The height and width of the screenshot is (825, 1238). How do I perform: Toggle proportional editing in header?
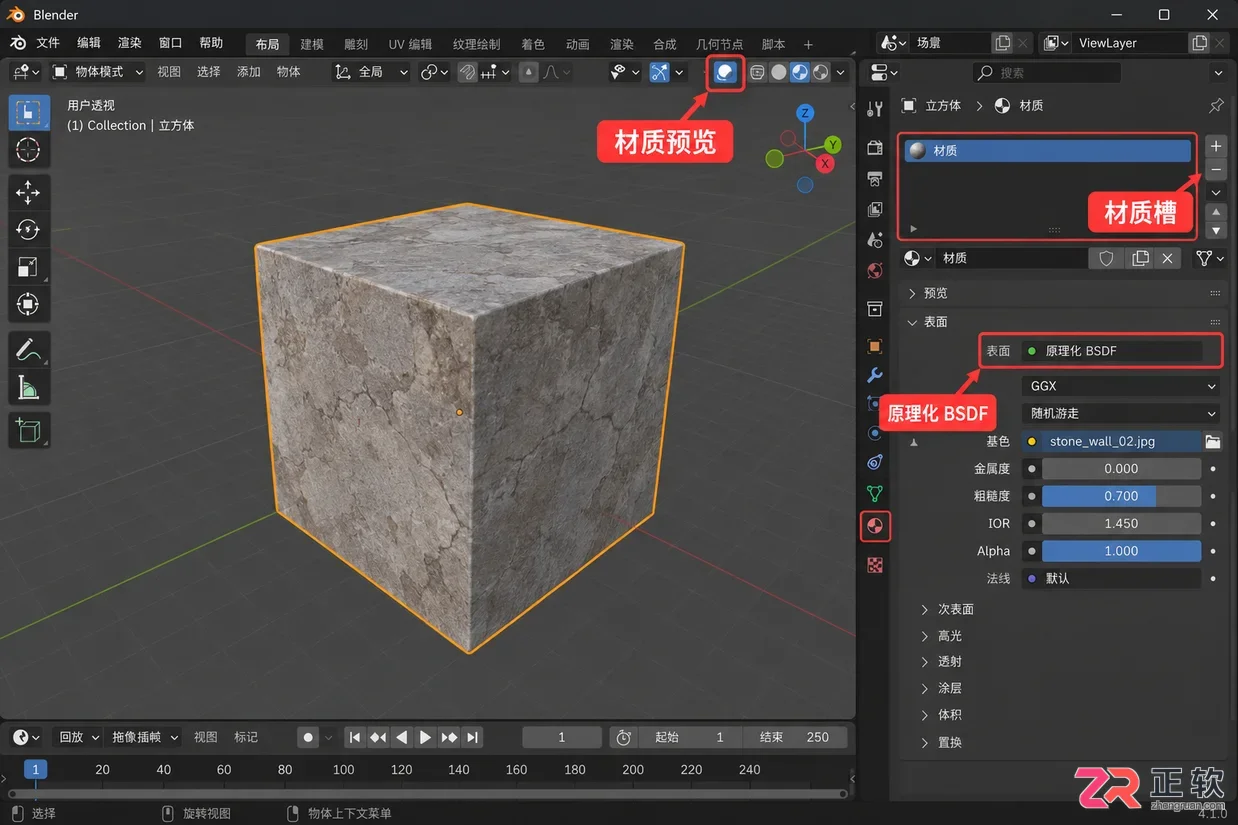click(x=528, y=72)
